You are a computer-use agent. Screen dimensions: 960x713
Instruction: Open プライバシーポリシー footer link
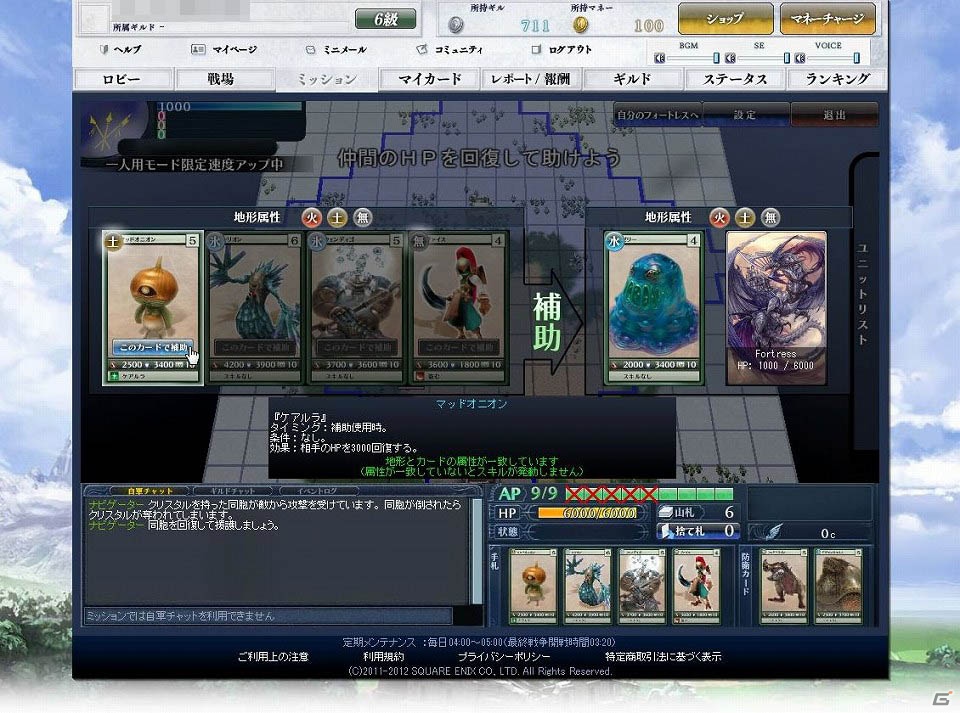[x=504, y=657]
